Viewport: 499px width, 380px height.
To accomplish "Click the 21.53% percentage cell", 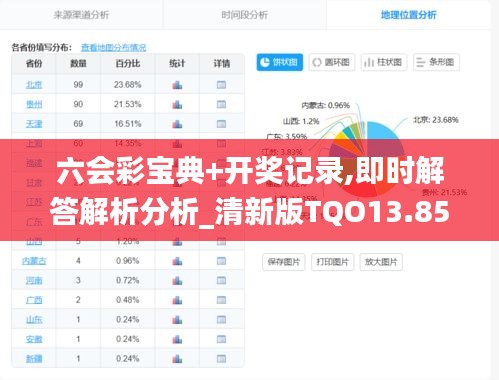I will pyautogui.click(x=128, y=104).
